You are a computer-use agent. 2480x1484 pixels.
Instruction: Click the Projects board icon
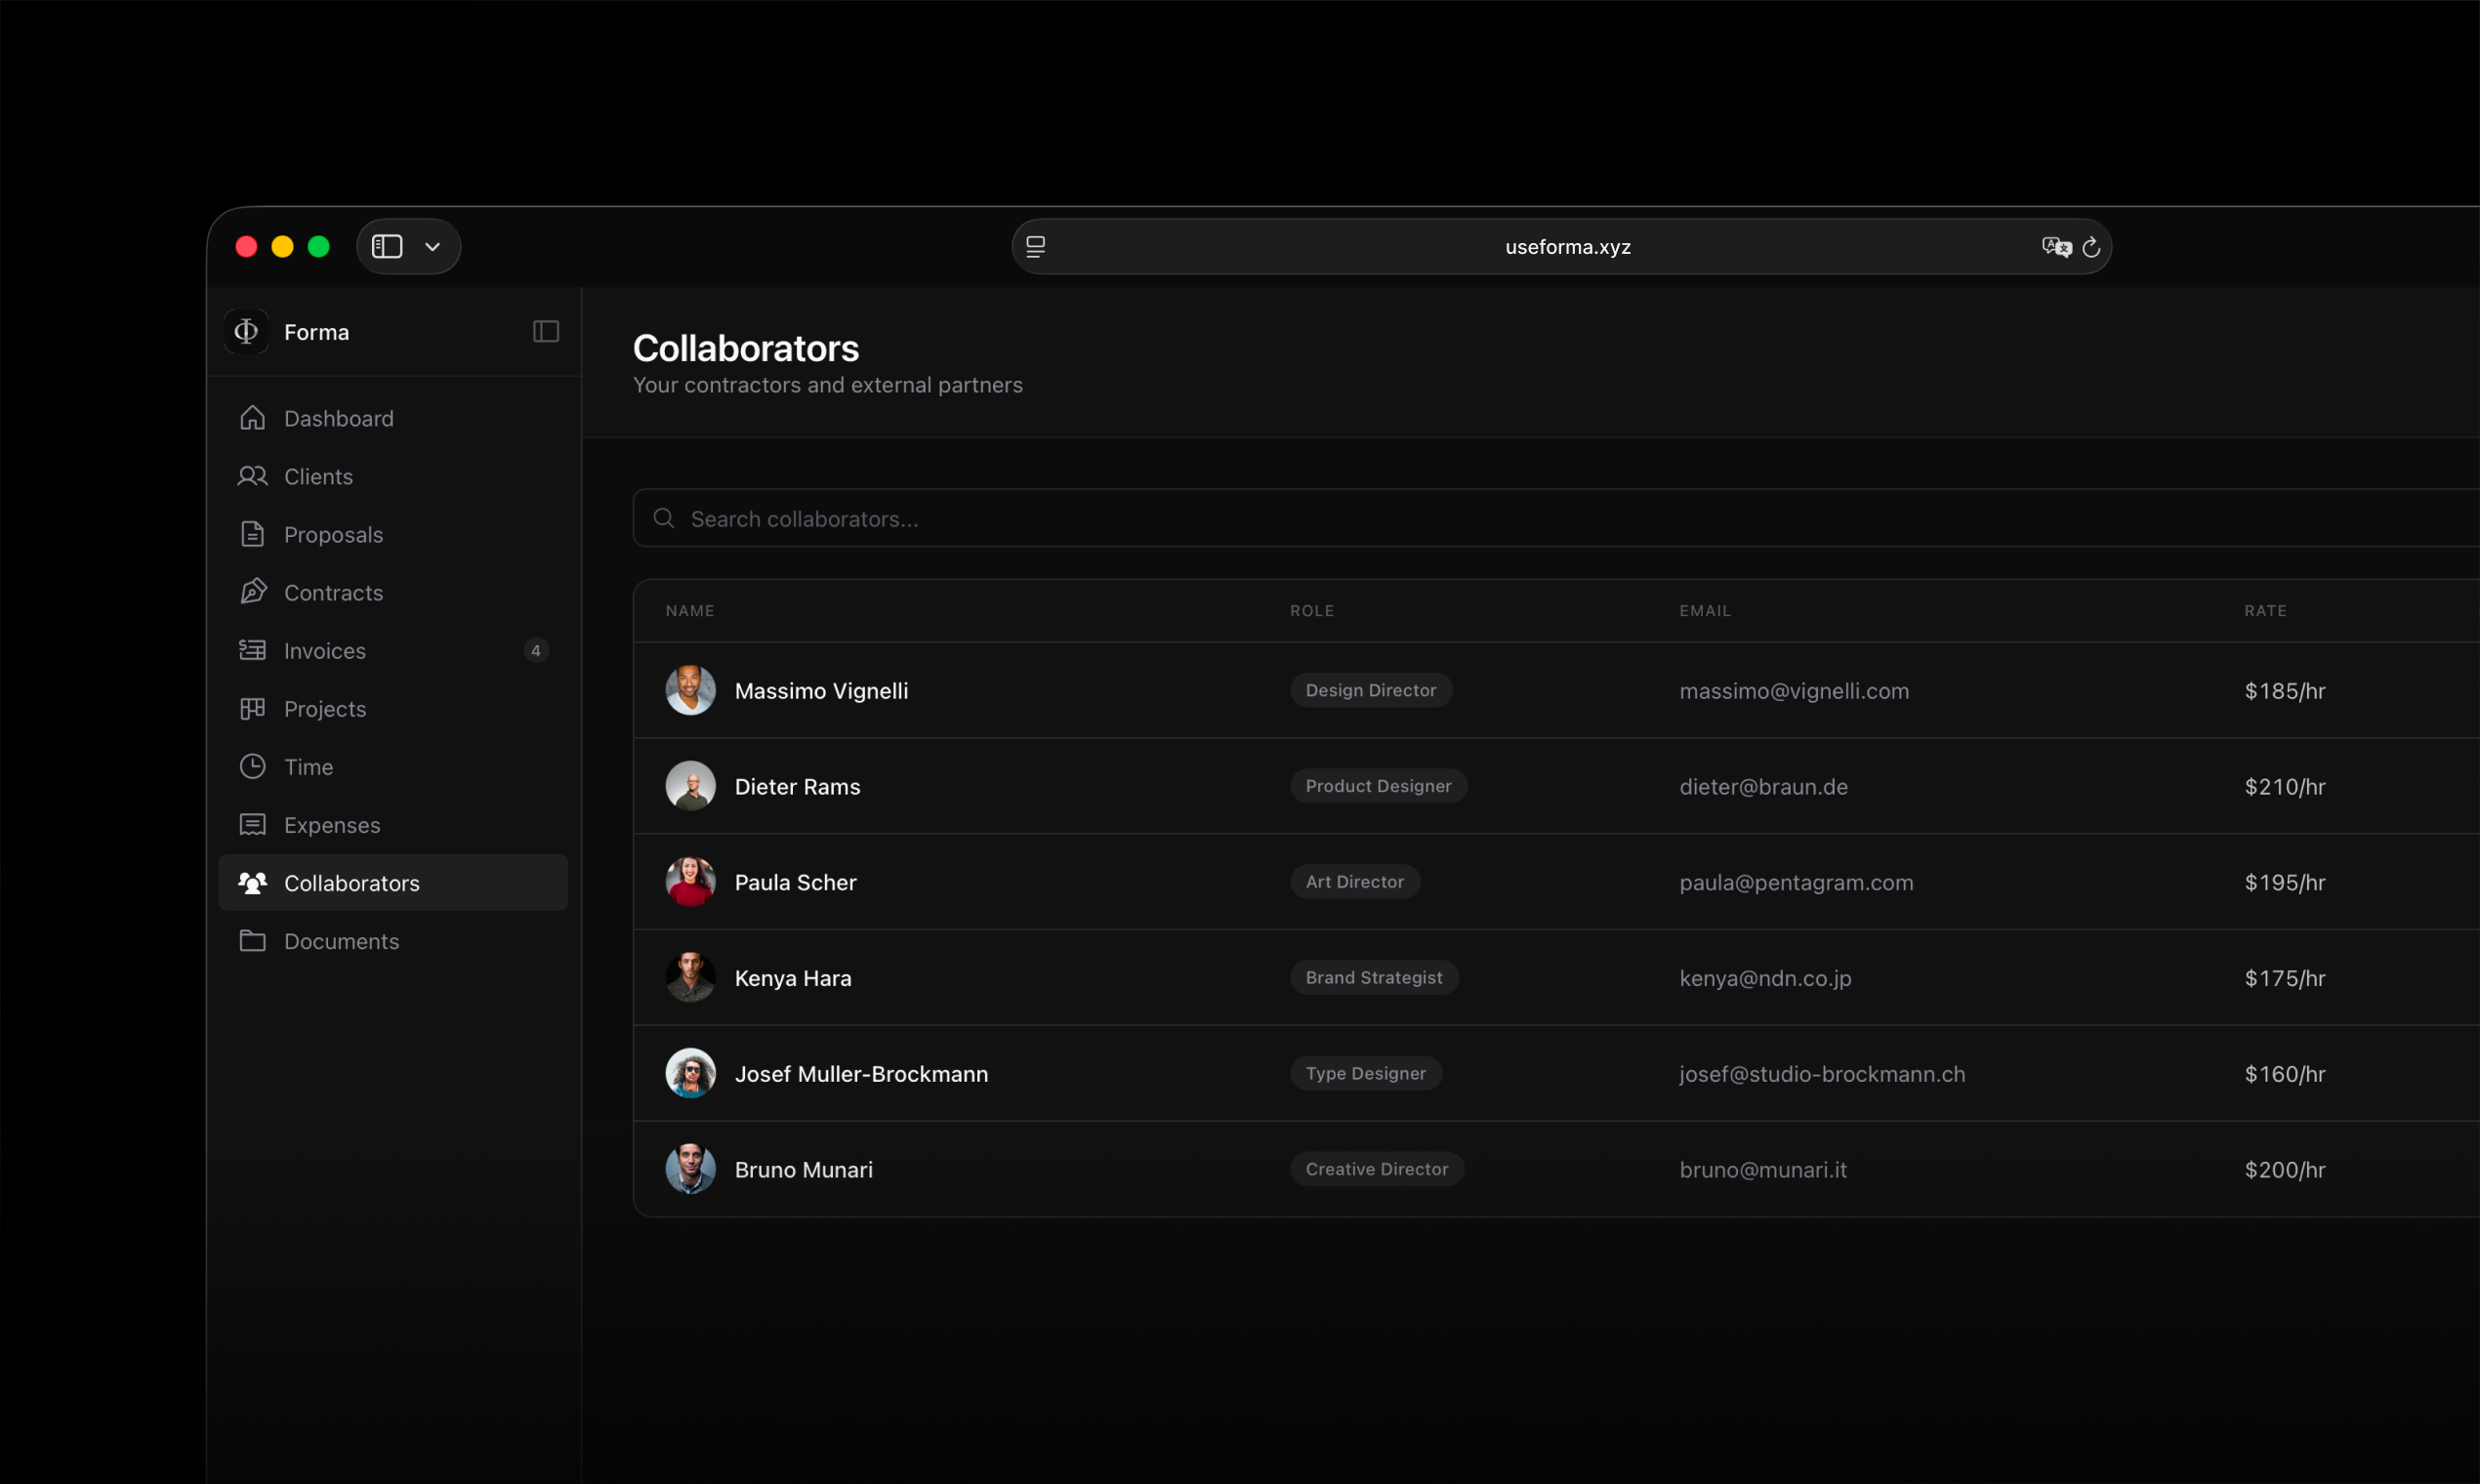[253, 709]
